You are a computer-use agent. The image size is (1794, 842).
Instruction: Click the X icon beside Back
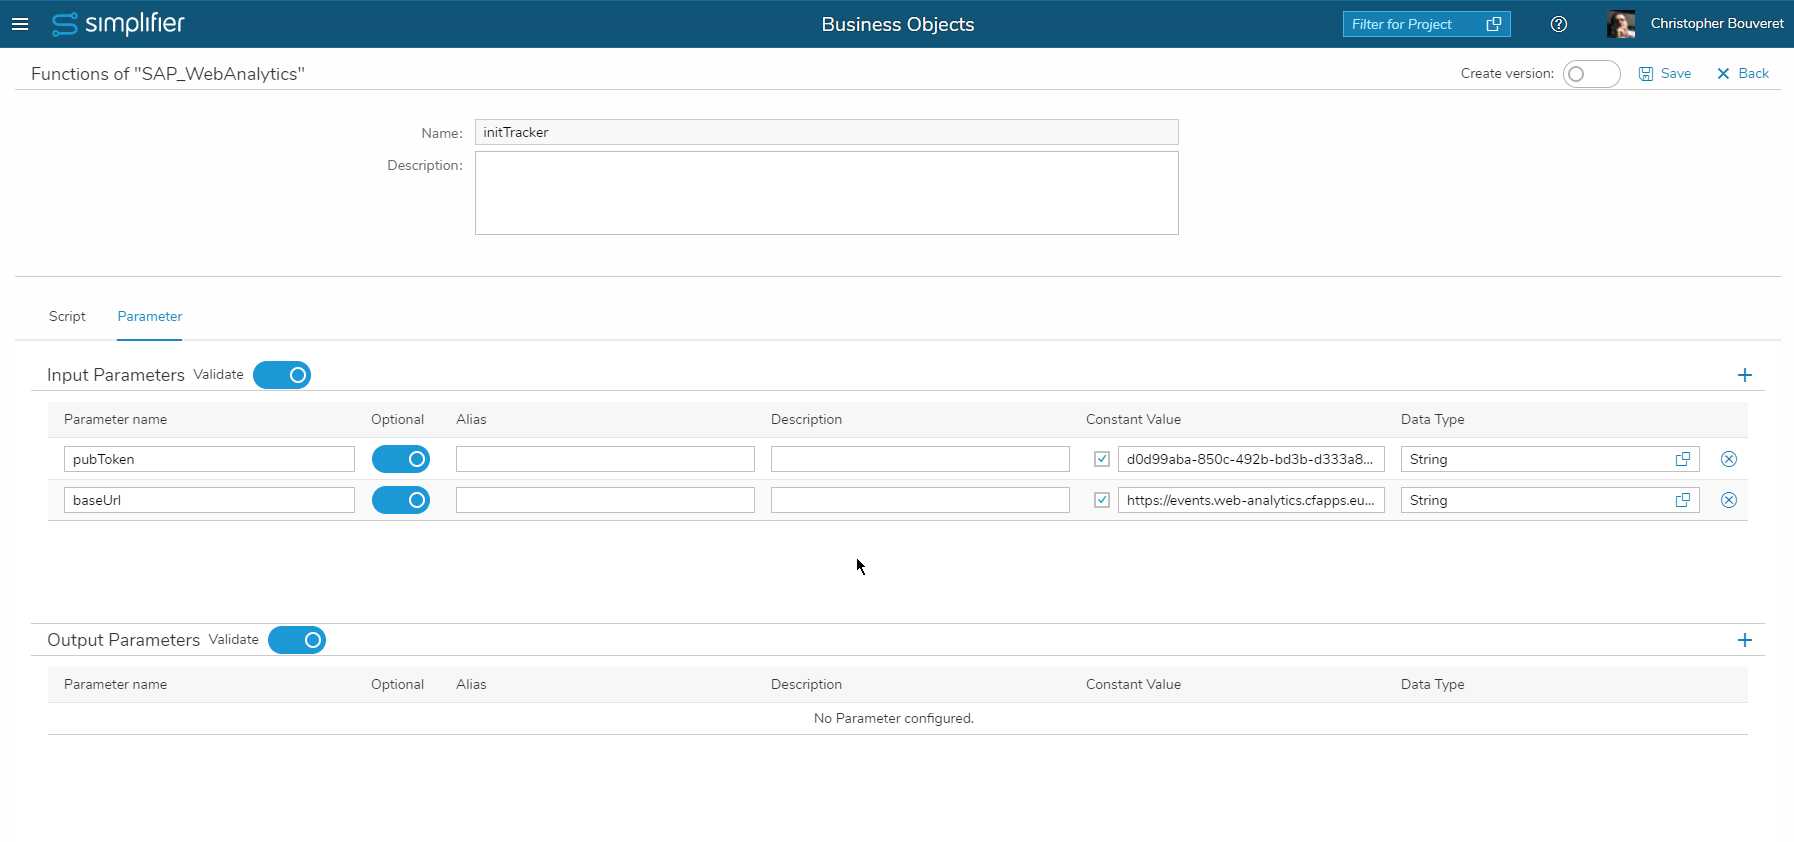(1723, 74)
